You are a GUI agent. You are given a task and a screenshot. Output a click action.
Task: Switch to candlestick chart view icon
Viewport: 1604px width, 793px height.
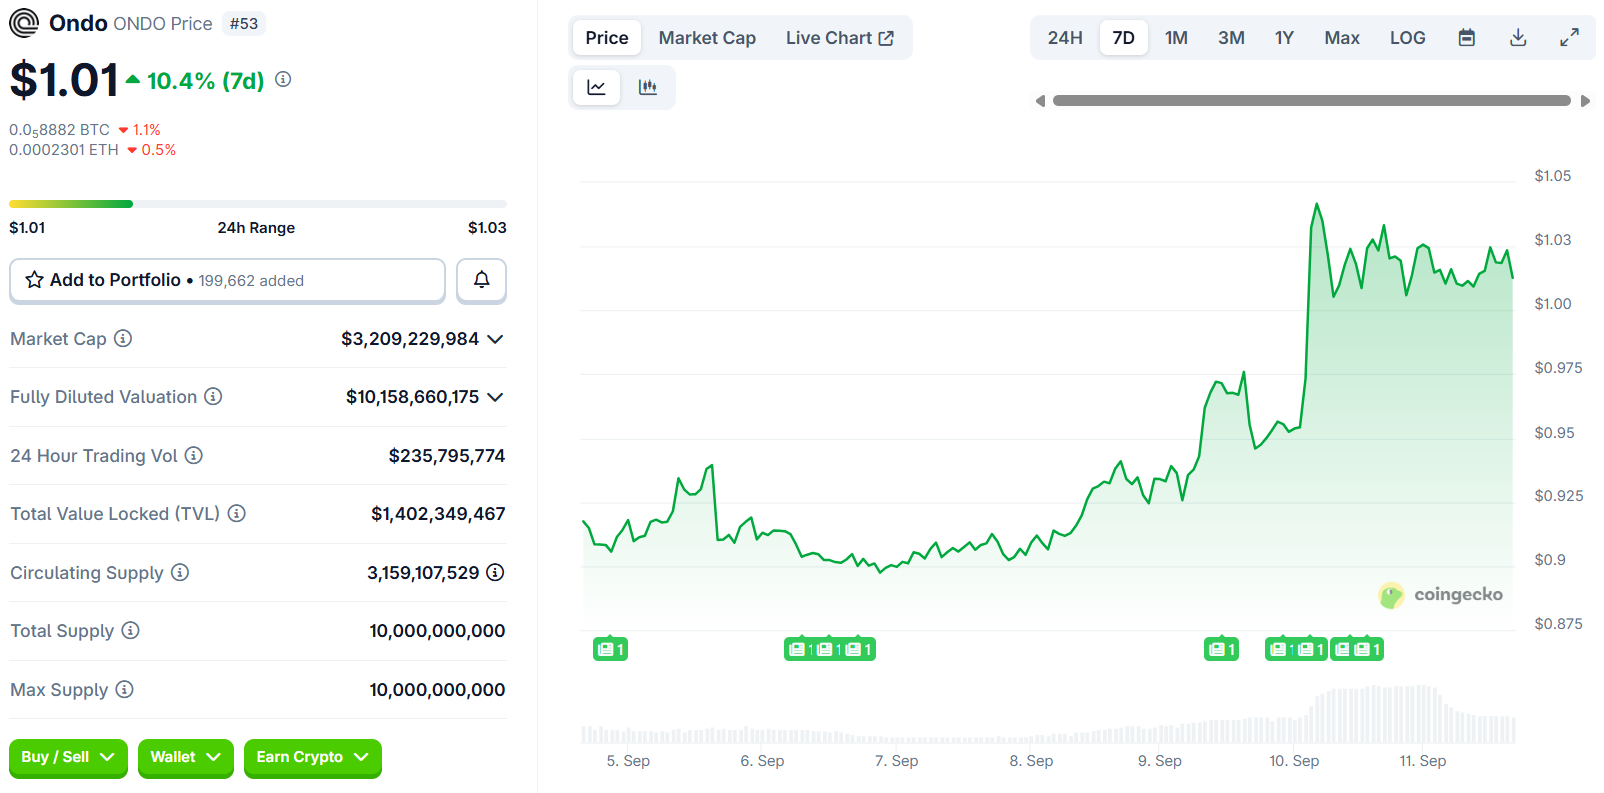pos(648,87)
